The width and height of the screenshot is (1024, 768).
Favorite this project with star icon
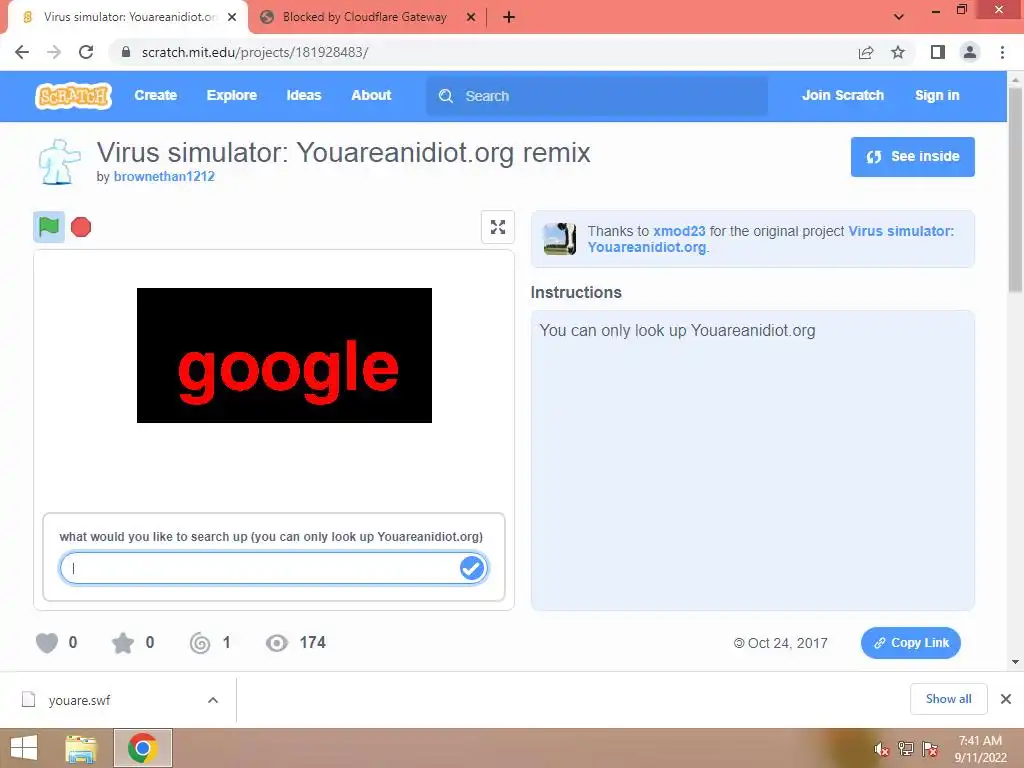(x=123, y=643)
